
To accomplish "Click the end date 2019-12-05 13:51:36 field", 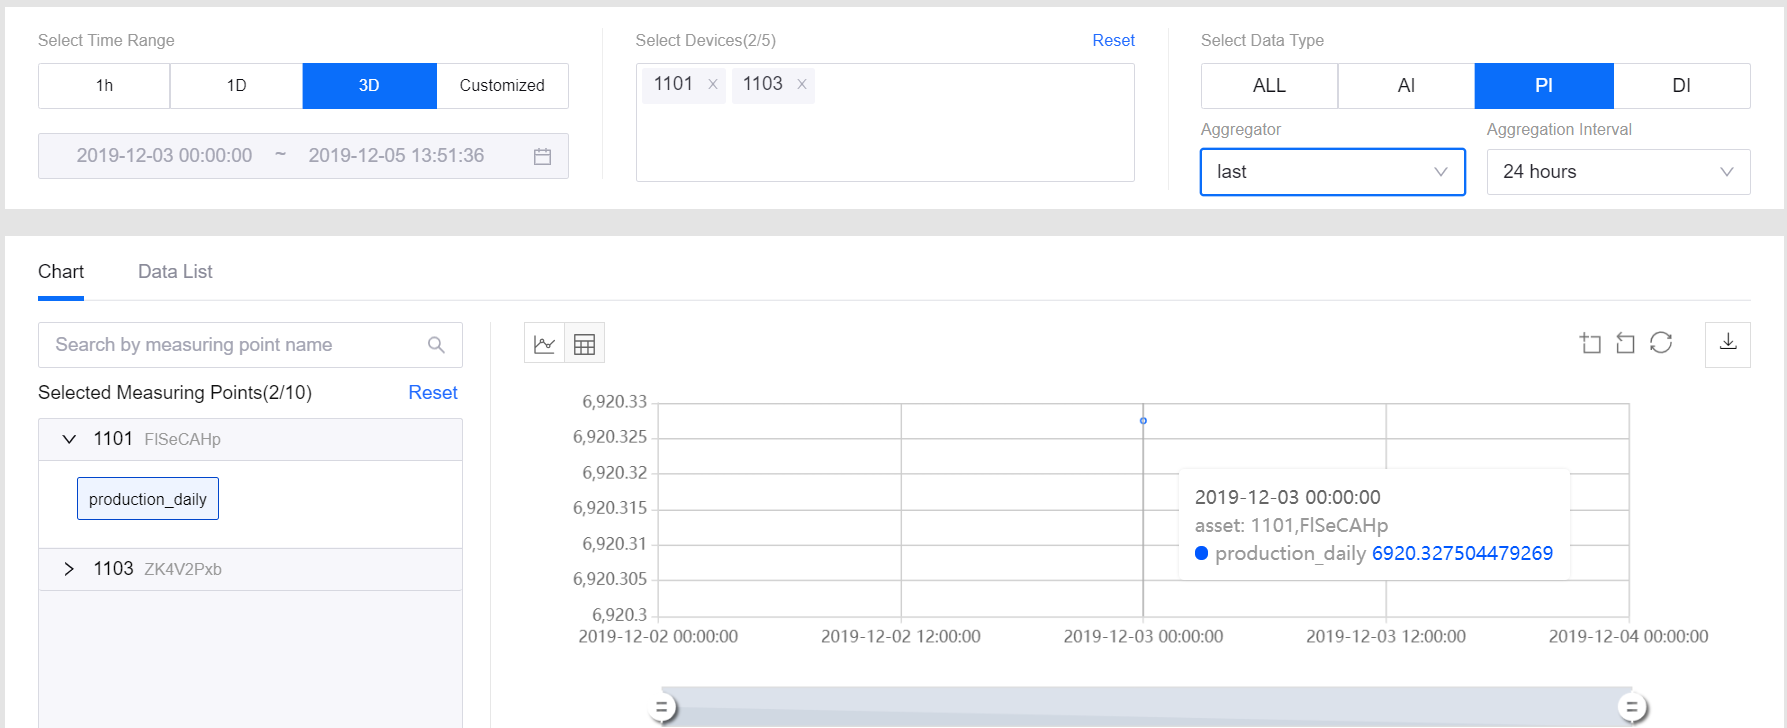I will click(396, 156).
